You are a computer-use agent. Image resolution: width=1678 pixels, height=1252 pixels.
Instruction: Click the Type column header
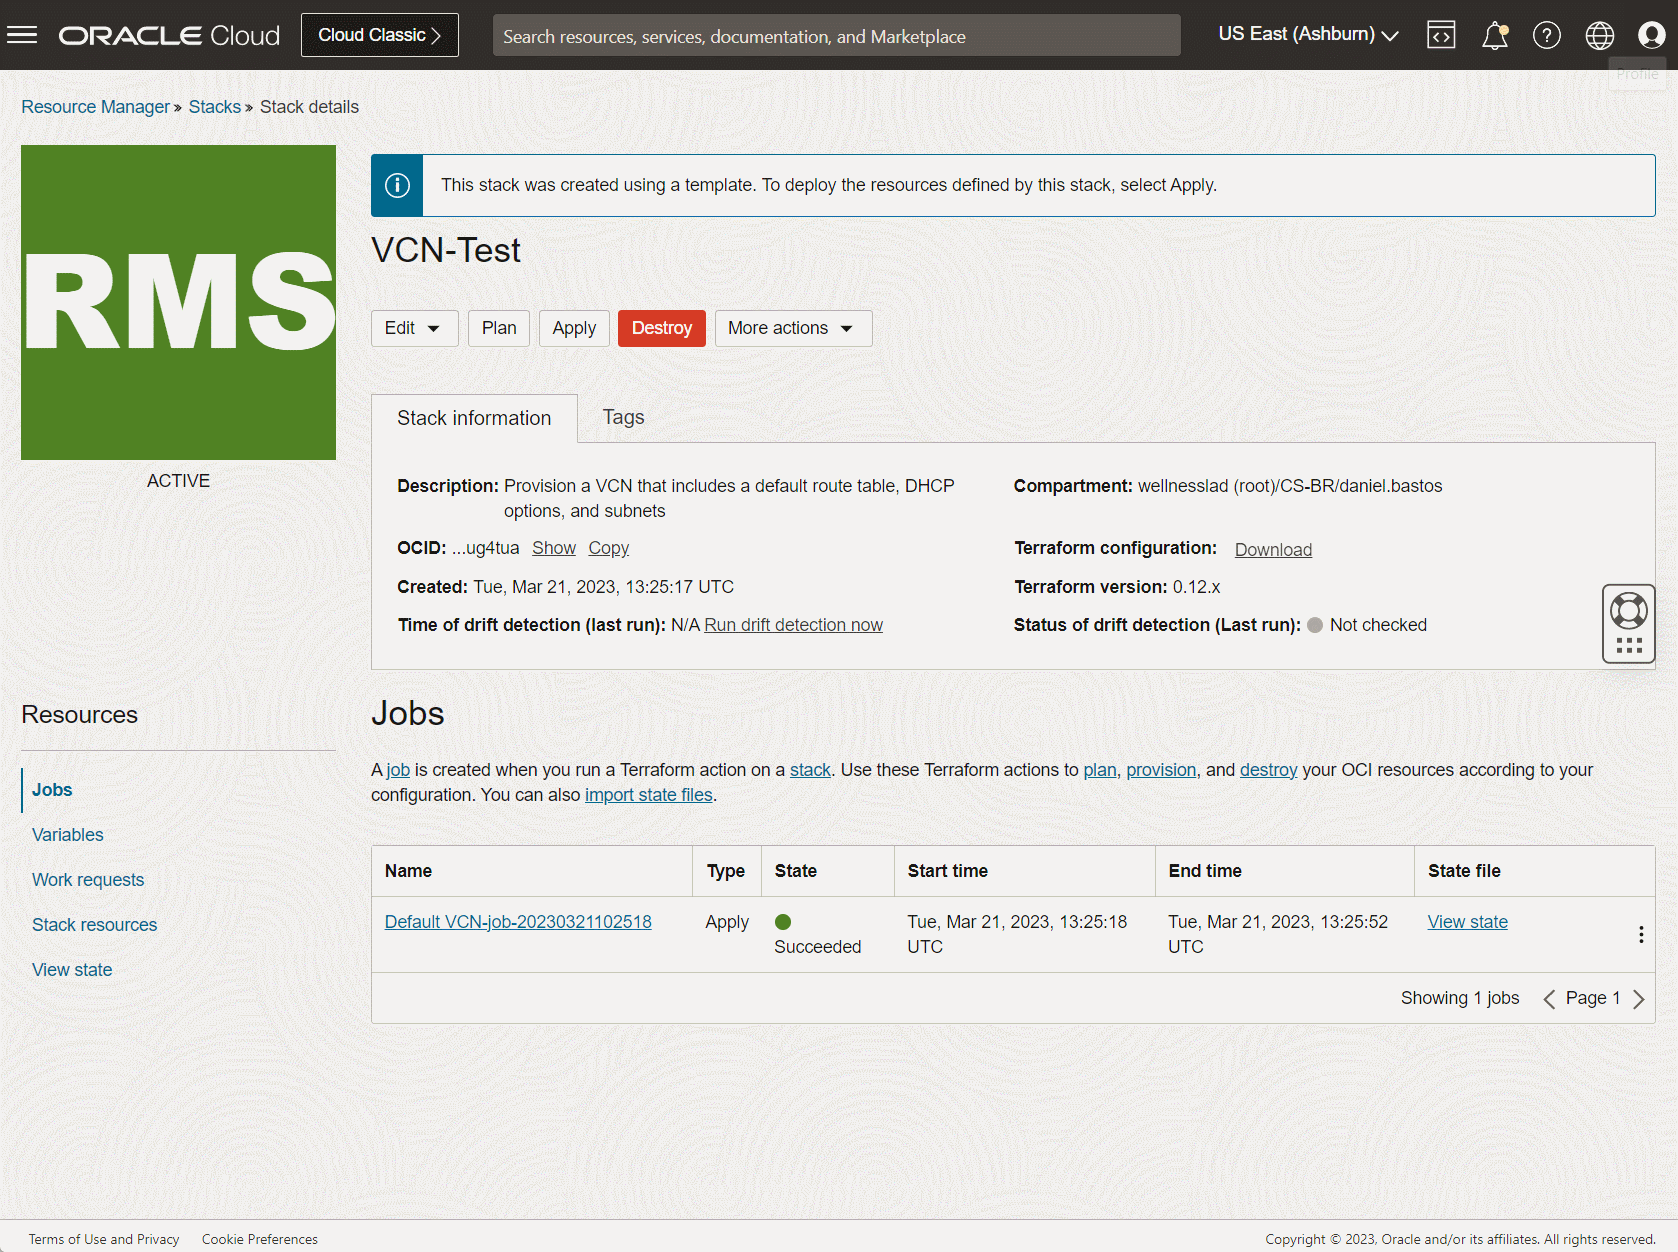(x=726, y=871)
